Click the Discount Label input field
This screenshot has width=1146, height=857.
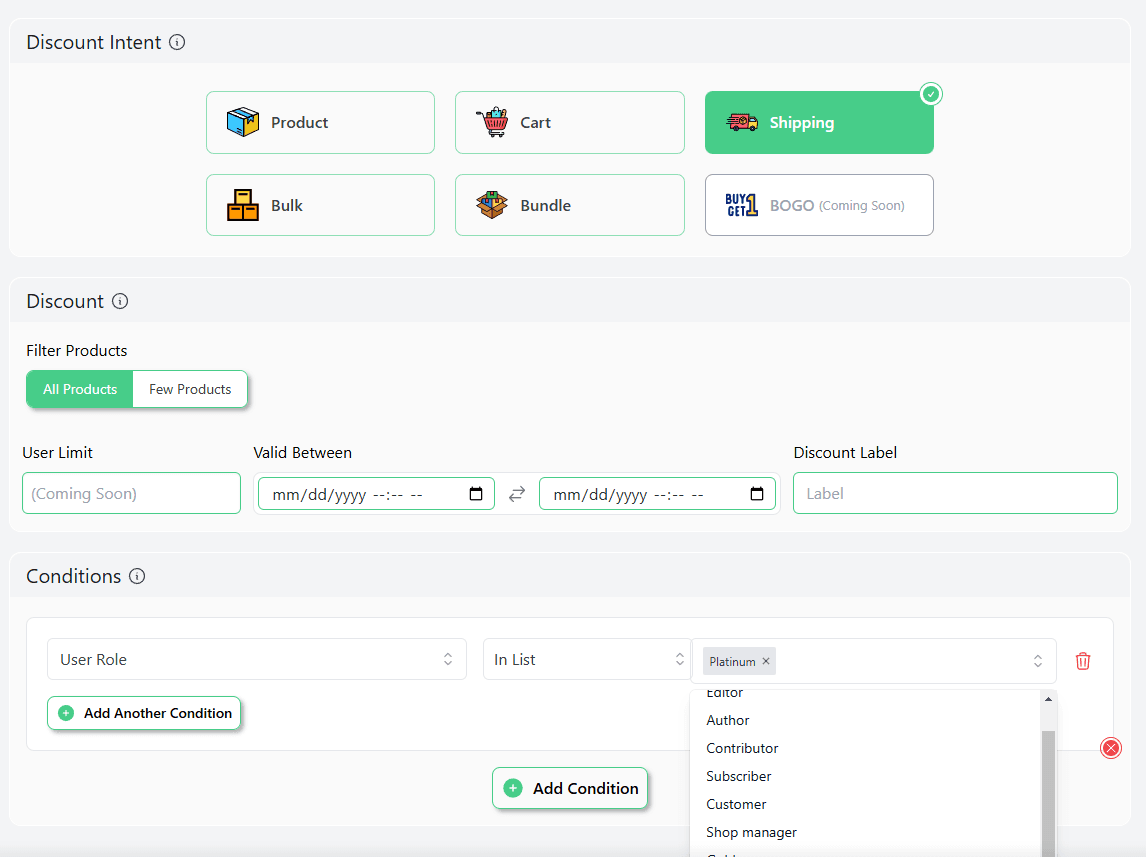[955, 494]
